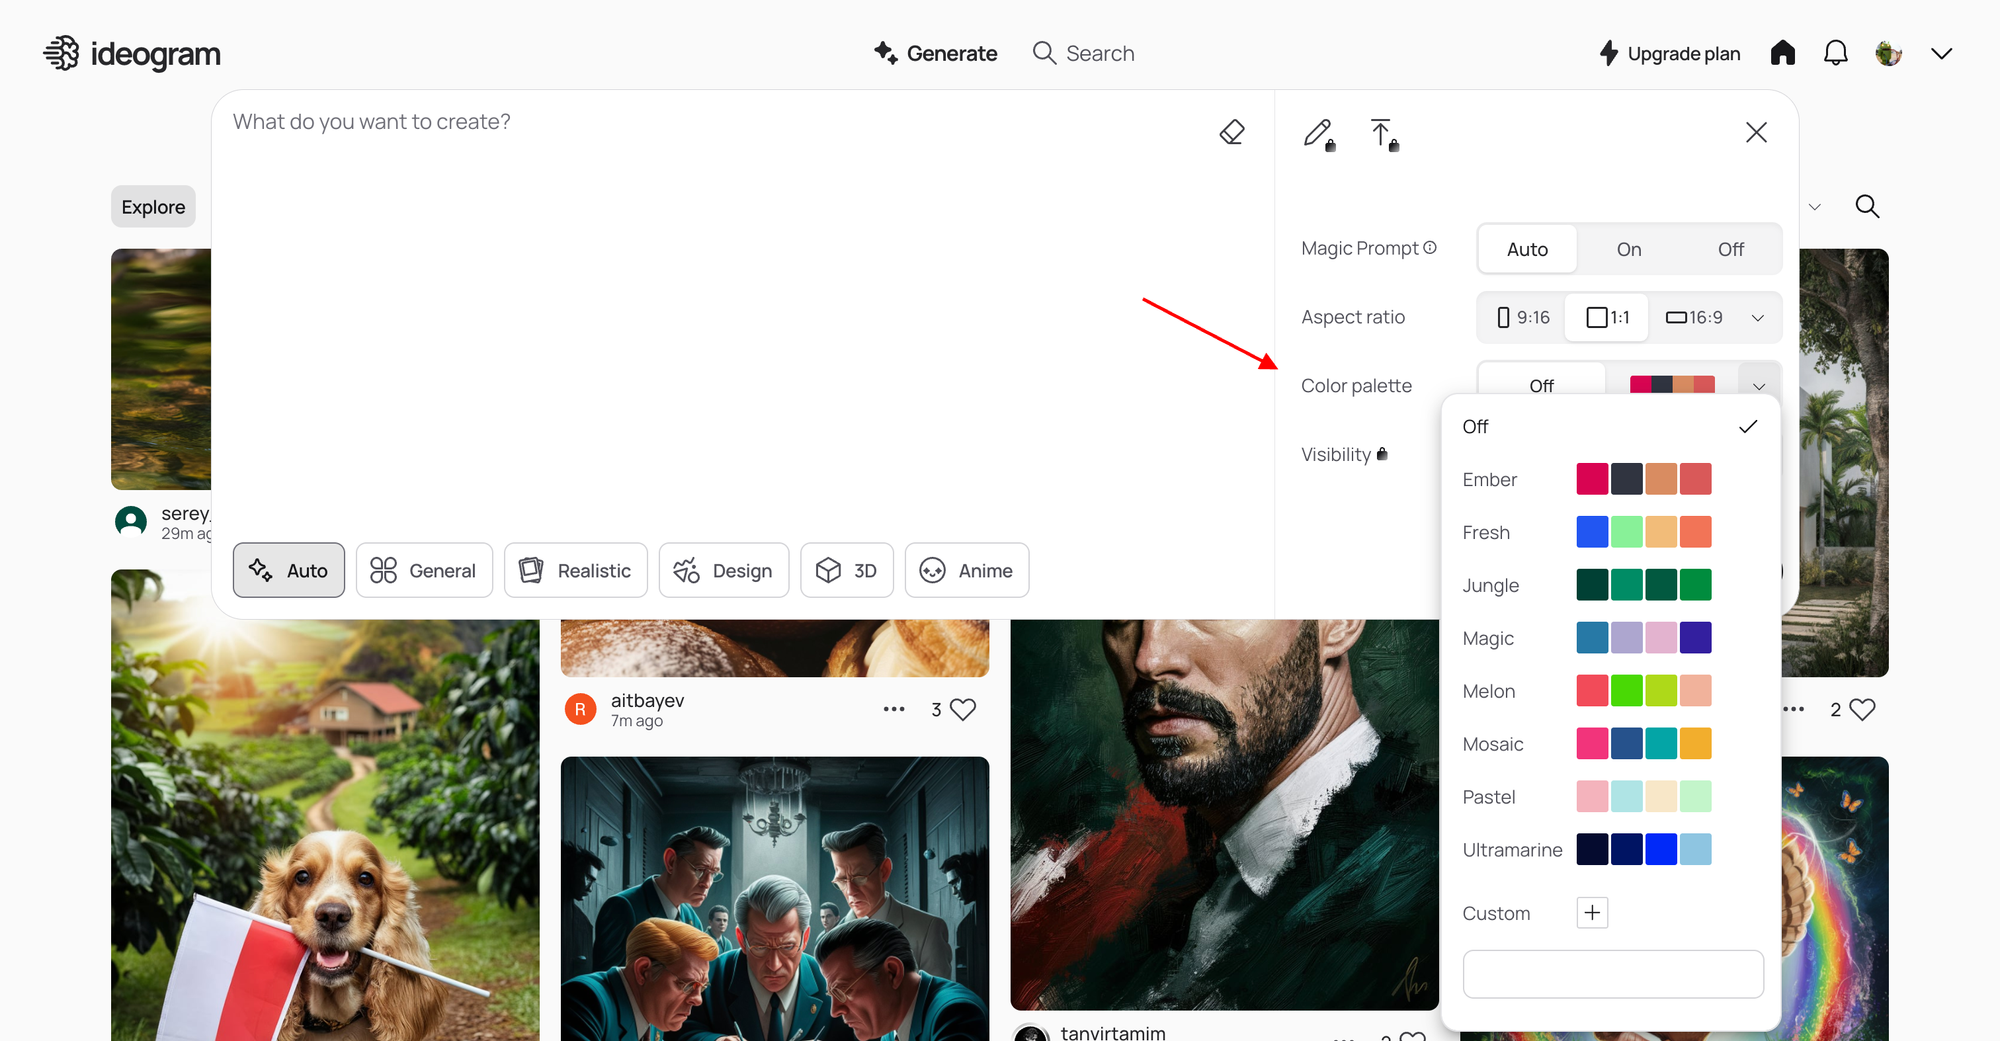Open the bearded man portrait image
The height and width of the screenshot is (1041, 2000).
click(1225, 814)
